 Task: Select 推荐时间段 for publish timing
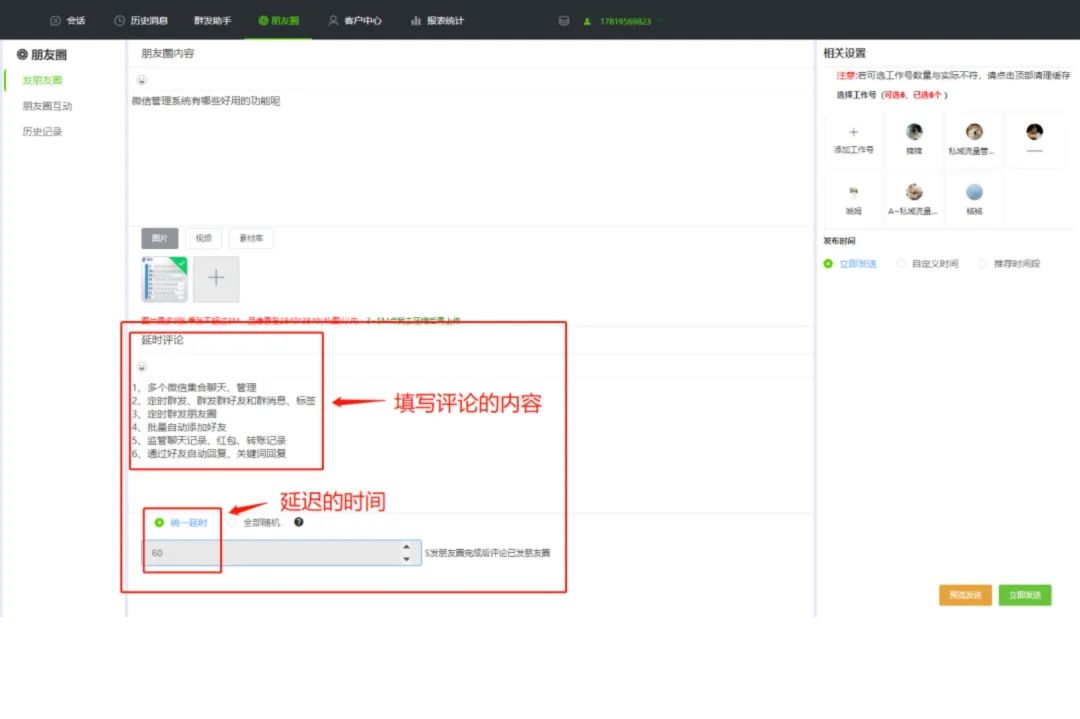coord(983,263)
